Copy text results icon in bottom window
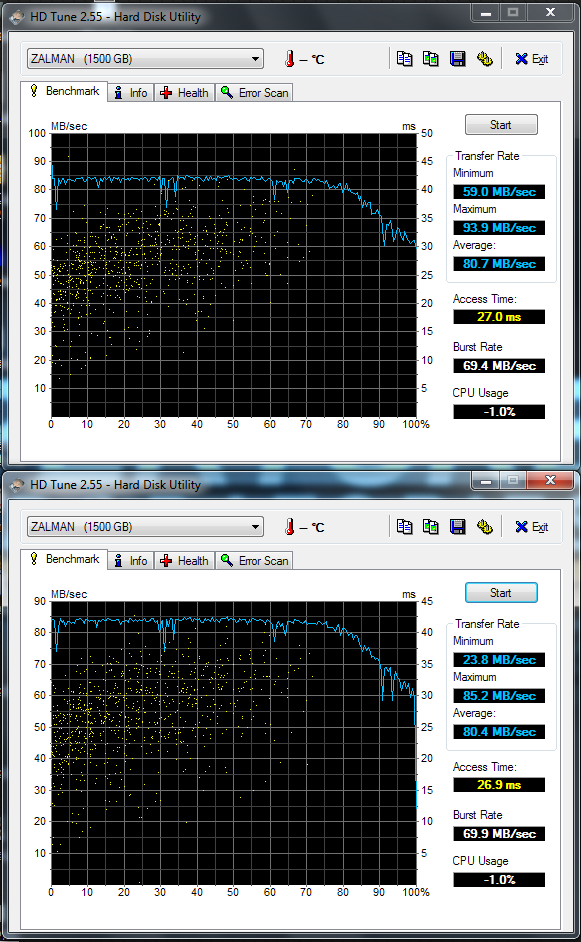 pyautogui.click(x=404, y=527)
